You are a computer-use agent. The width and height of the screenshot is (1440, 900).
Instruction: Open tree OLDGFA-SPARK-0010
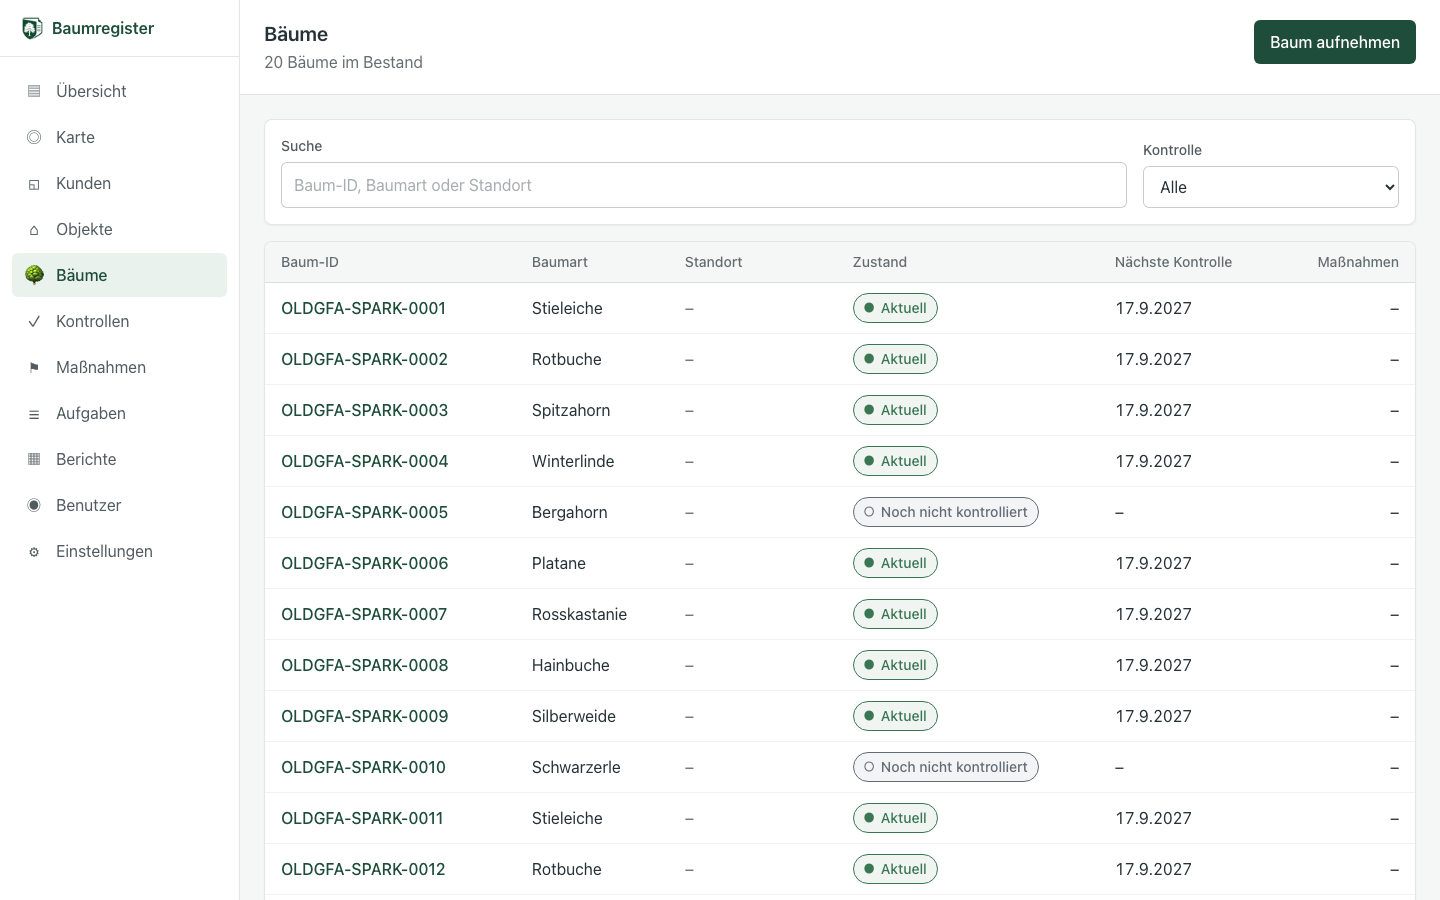click(363, 767)
